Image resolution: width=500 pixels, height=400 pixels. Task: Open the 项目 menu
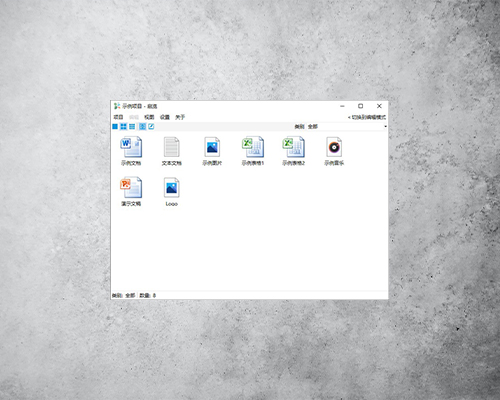click(x=118, y=117)
